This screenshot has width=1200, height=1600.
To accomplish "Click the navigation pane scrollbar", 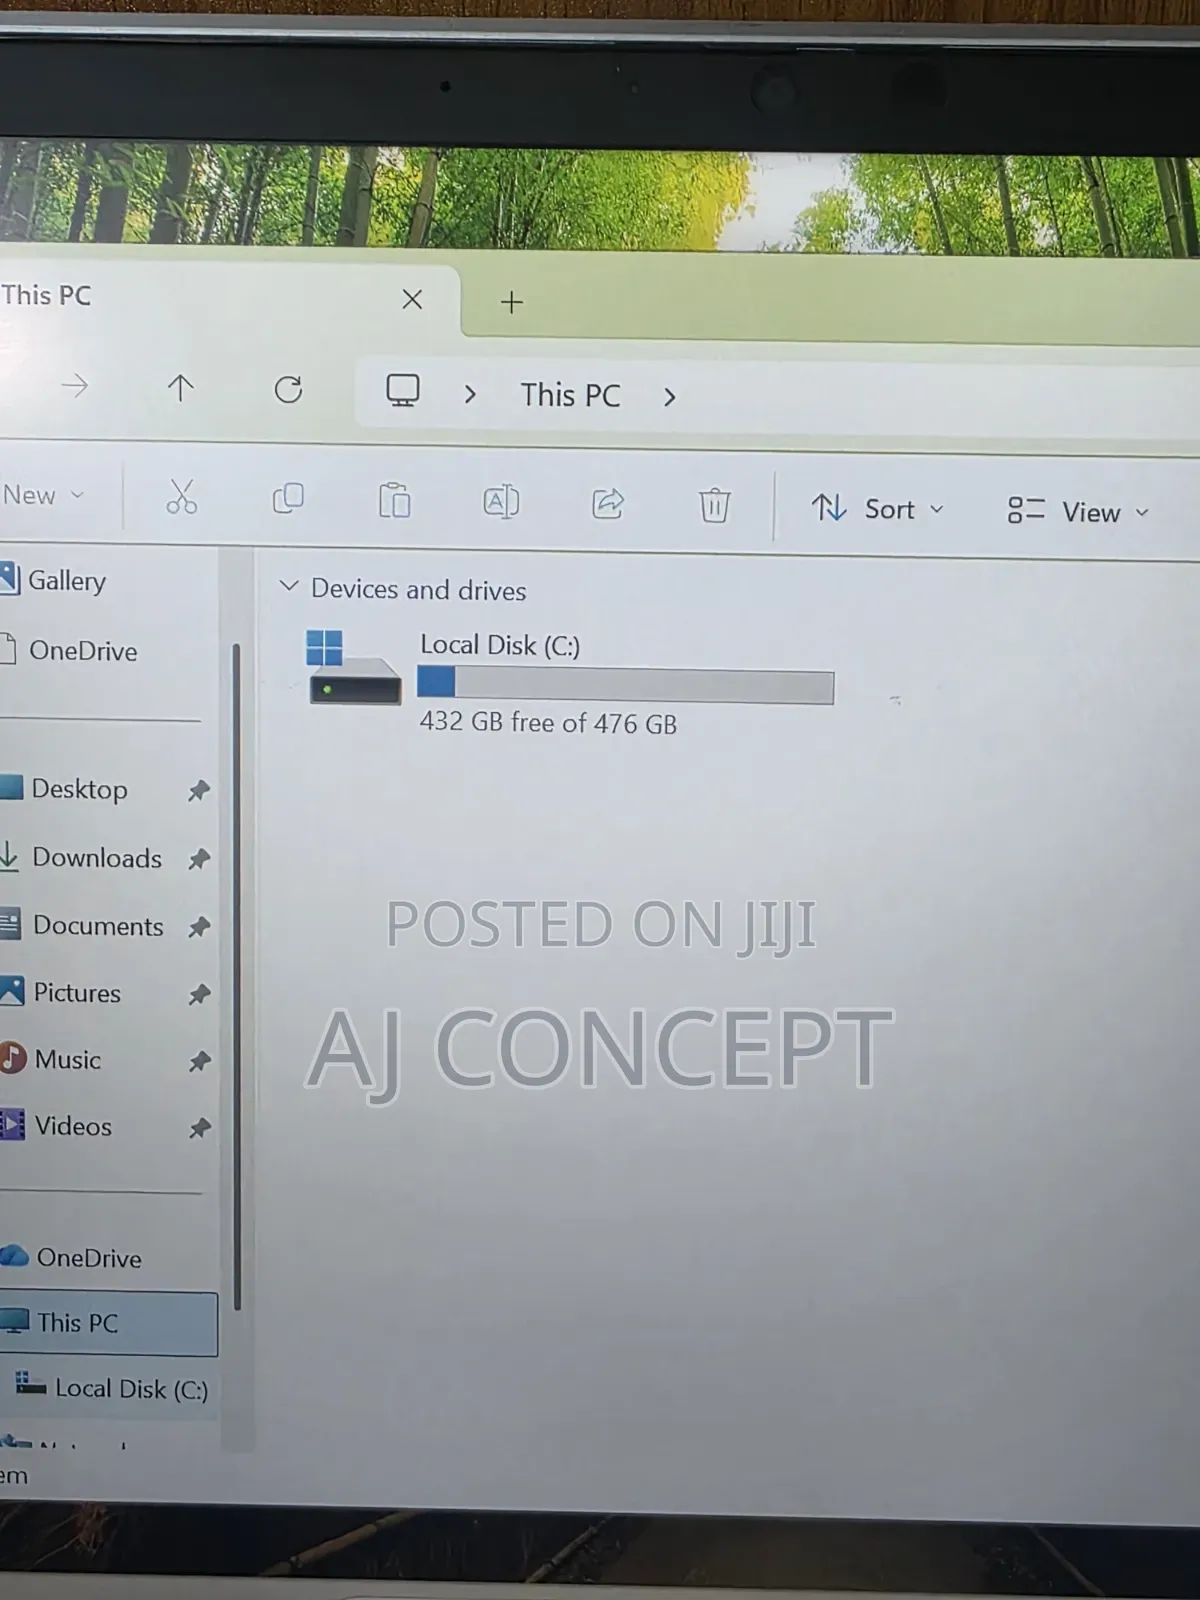I will [x=237, y=975].
